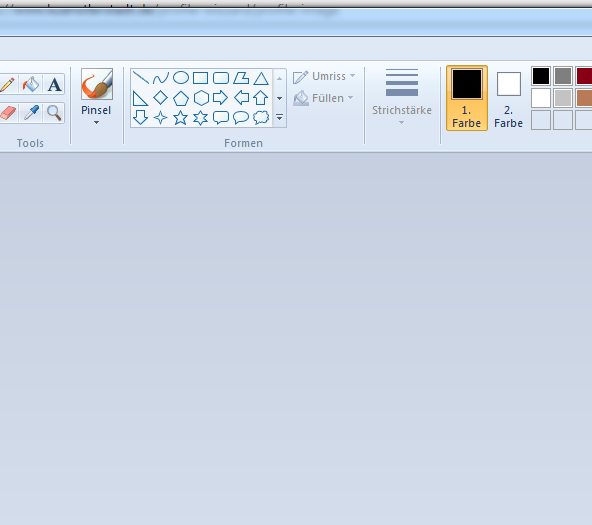This screenshot has height=525, width=592.
Task: Choose the rounded rectangle callout shape
Action: click(221, 118)
